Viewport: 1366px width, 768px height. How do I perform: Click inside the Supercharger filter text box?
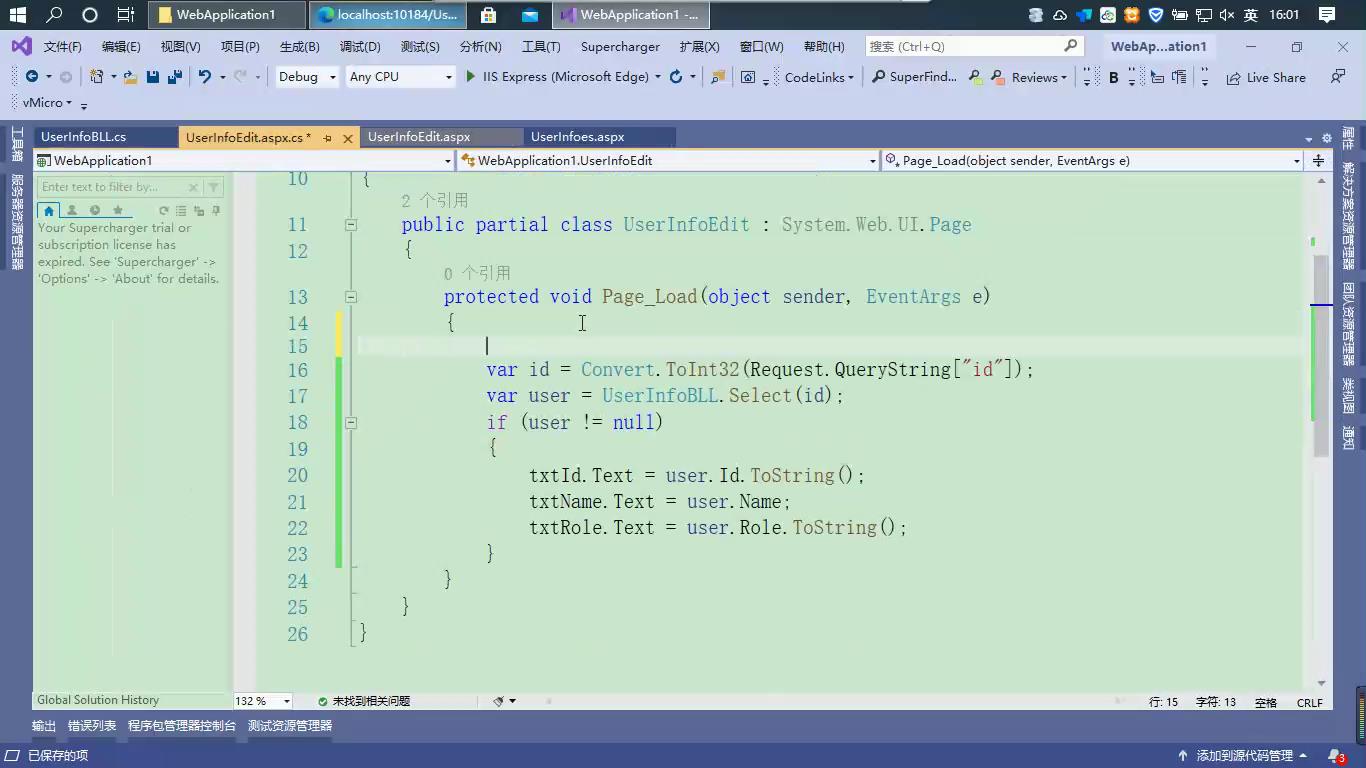click(112, 187)
